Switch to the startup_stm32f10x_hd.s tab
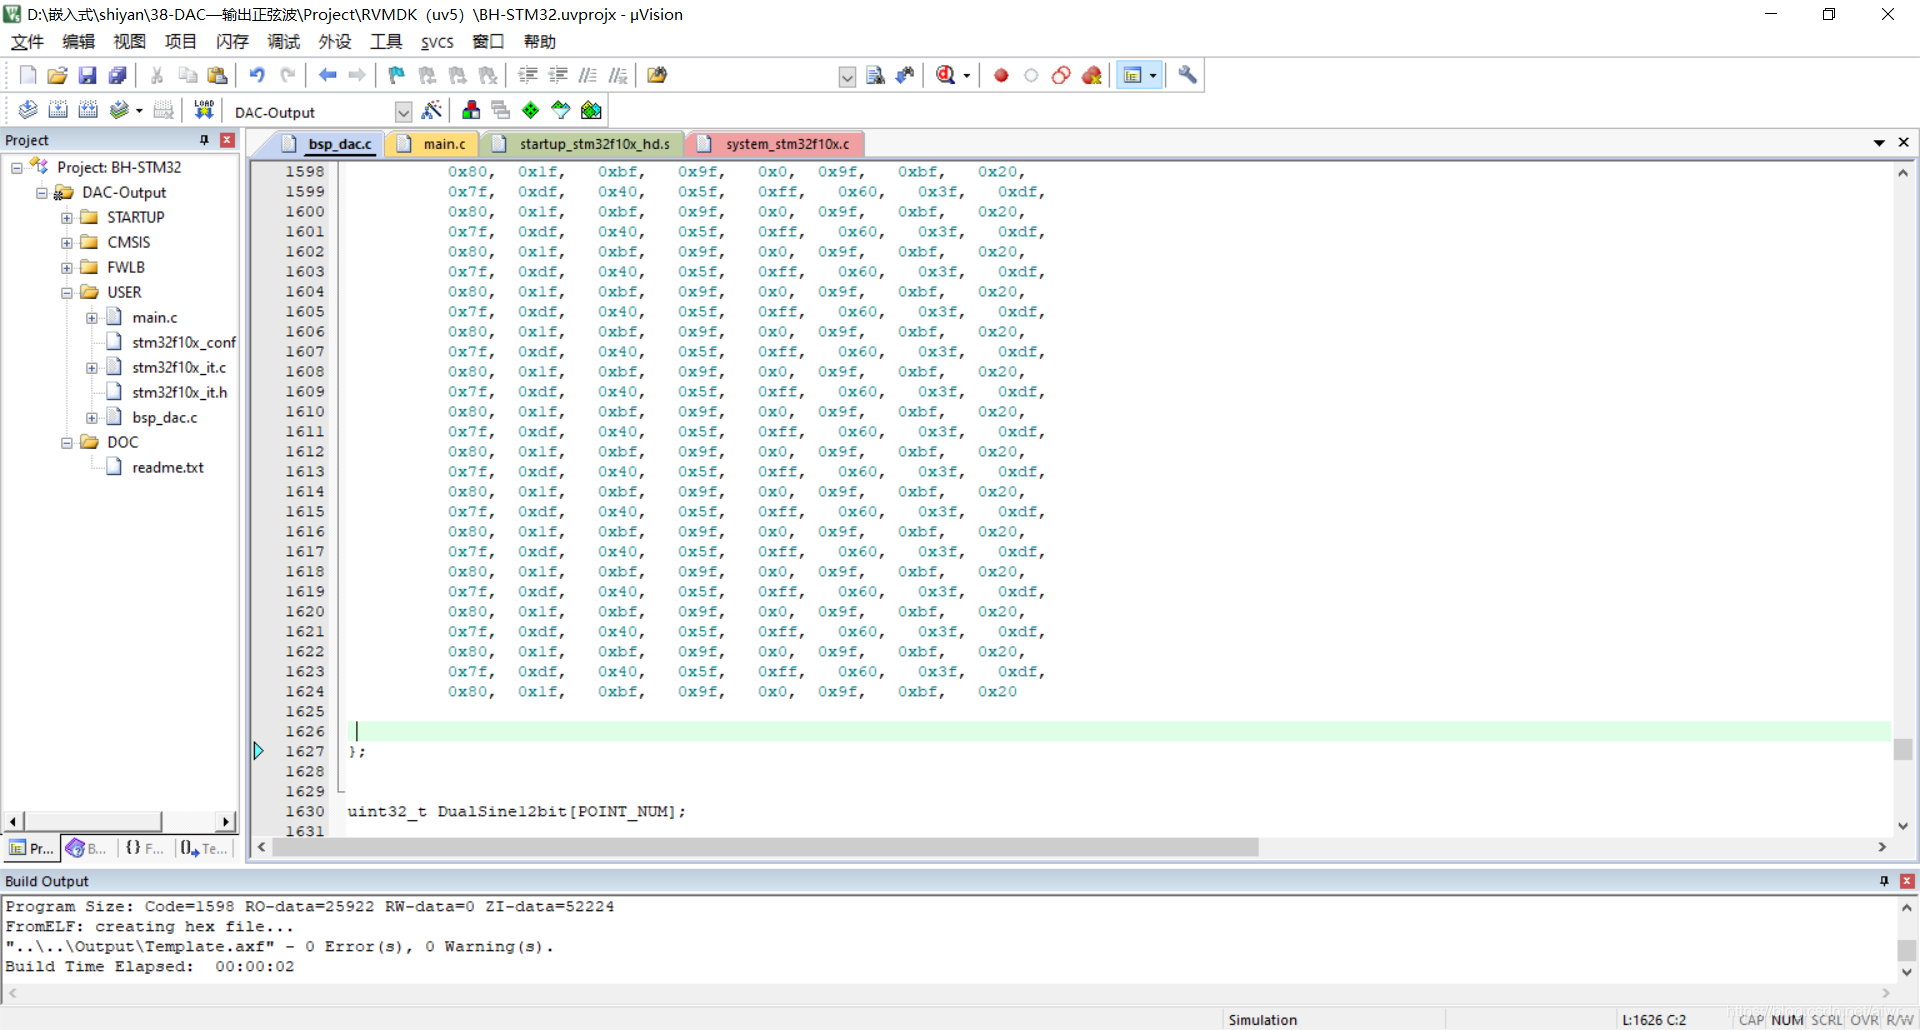The image size is (1920, 1030). 583,144
